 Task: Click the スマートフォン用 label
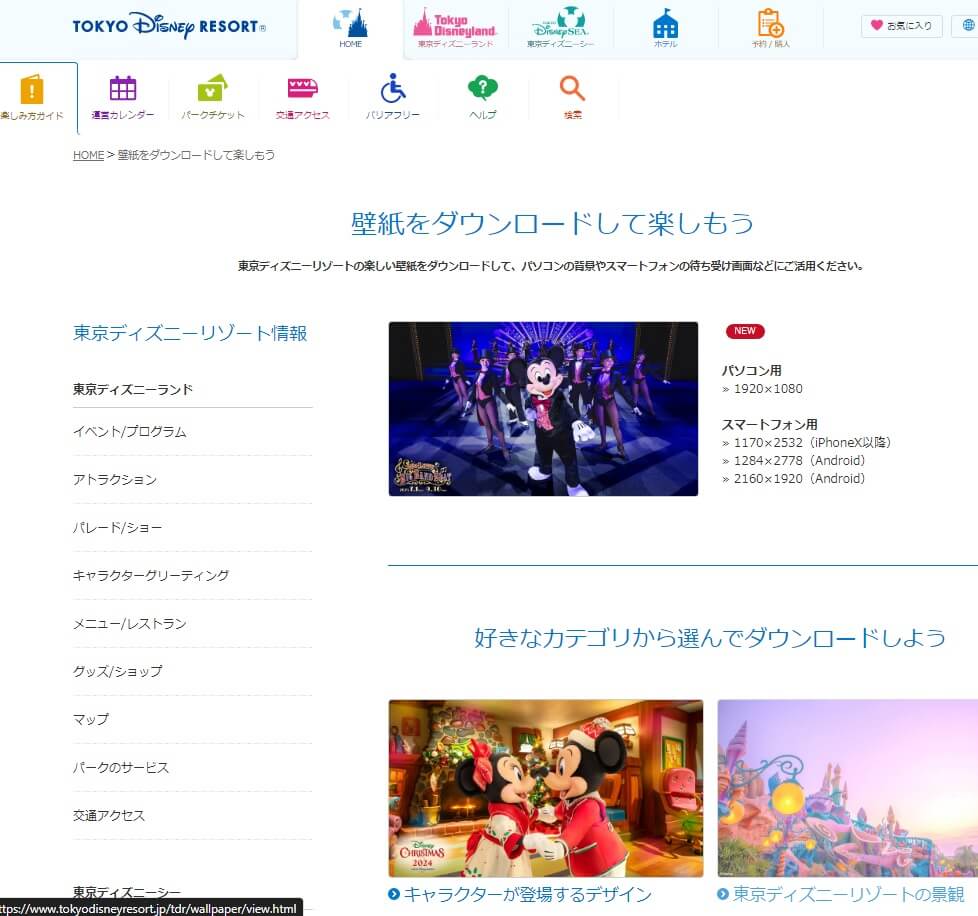click(x=770, y=425)
